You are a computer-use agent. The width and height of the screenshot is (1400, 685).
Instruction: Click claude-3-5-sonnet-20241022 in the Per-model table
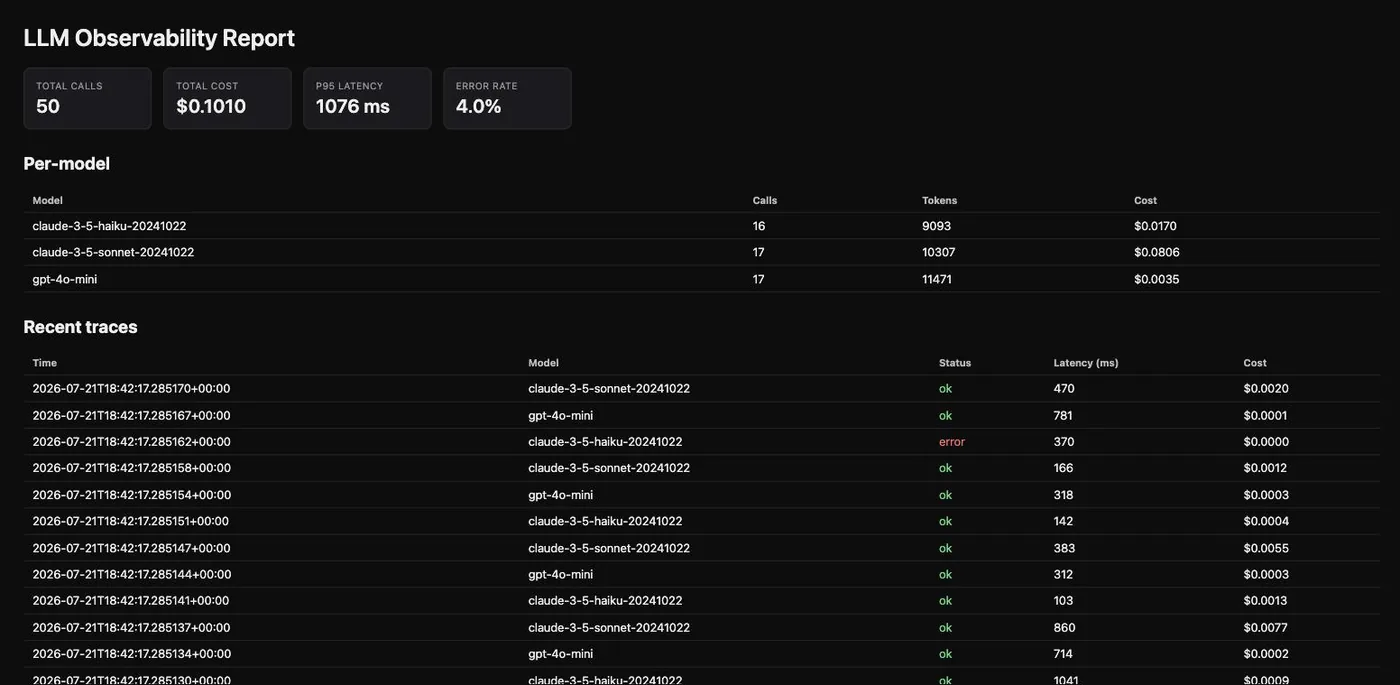113,252
